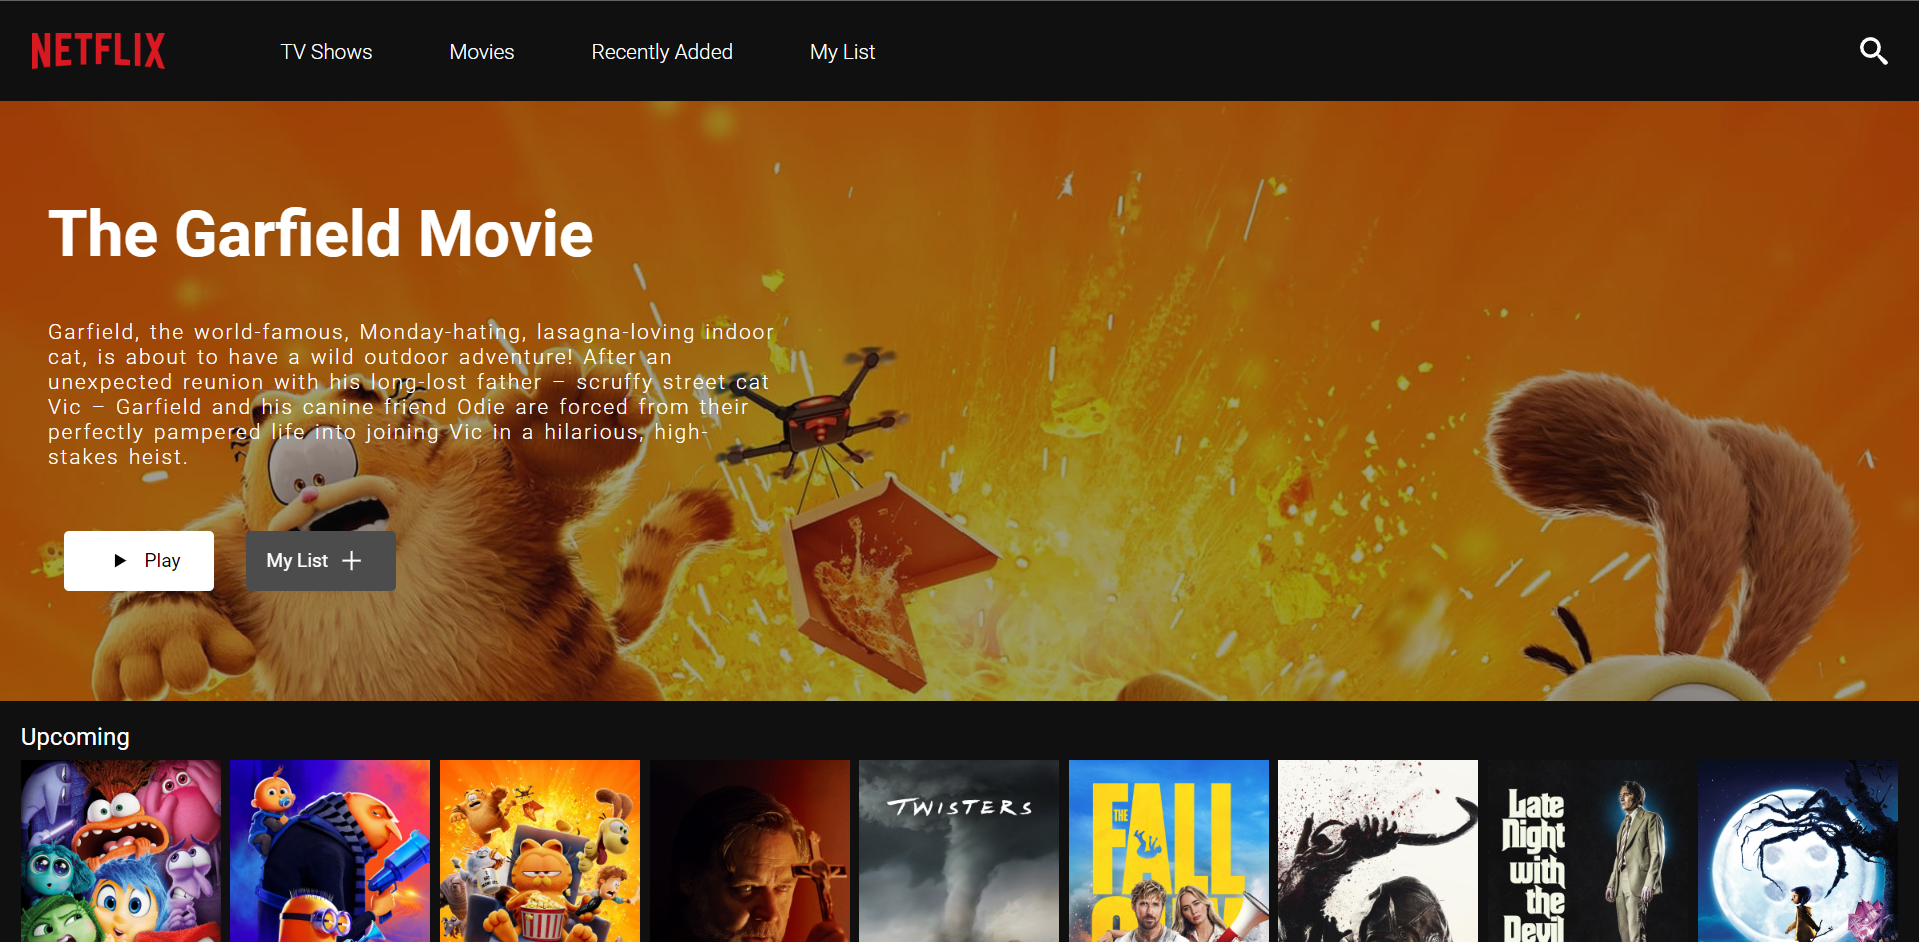Open the Despicable Me 4 poster thumbnail
This screenshot has width=1919, height=942.
[x=330, y=851]
